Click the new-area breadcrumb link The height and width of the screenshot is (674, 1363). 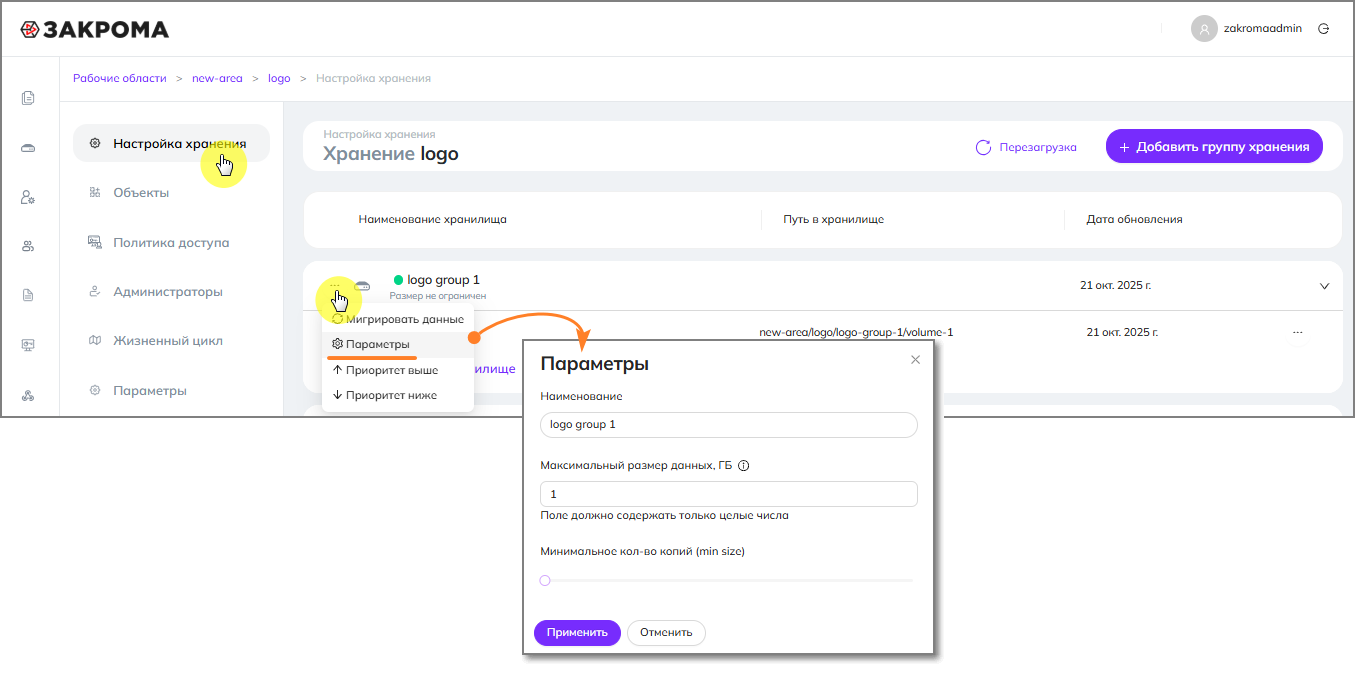[x=217, y=78]
